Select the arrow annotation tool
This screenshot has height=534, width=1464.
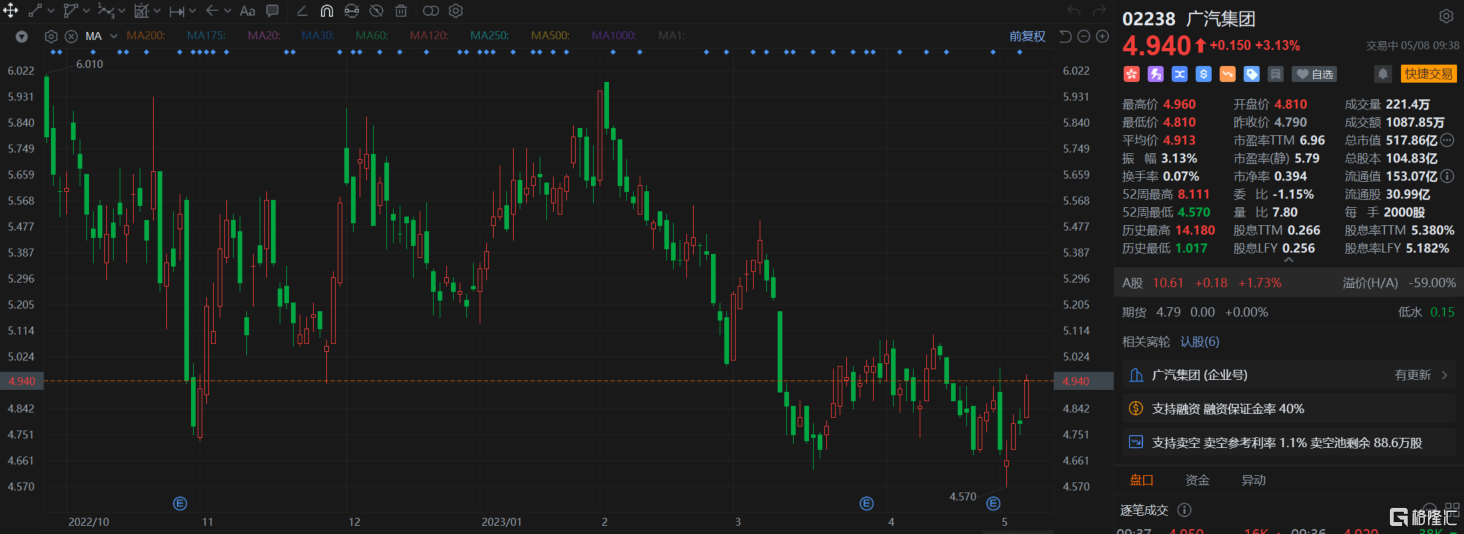(211, 12)
